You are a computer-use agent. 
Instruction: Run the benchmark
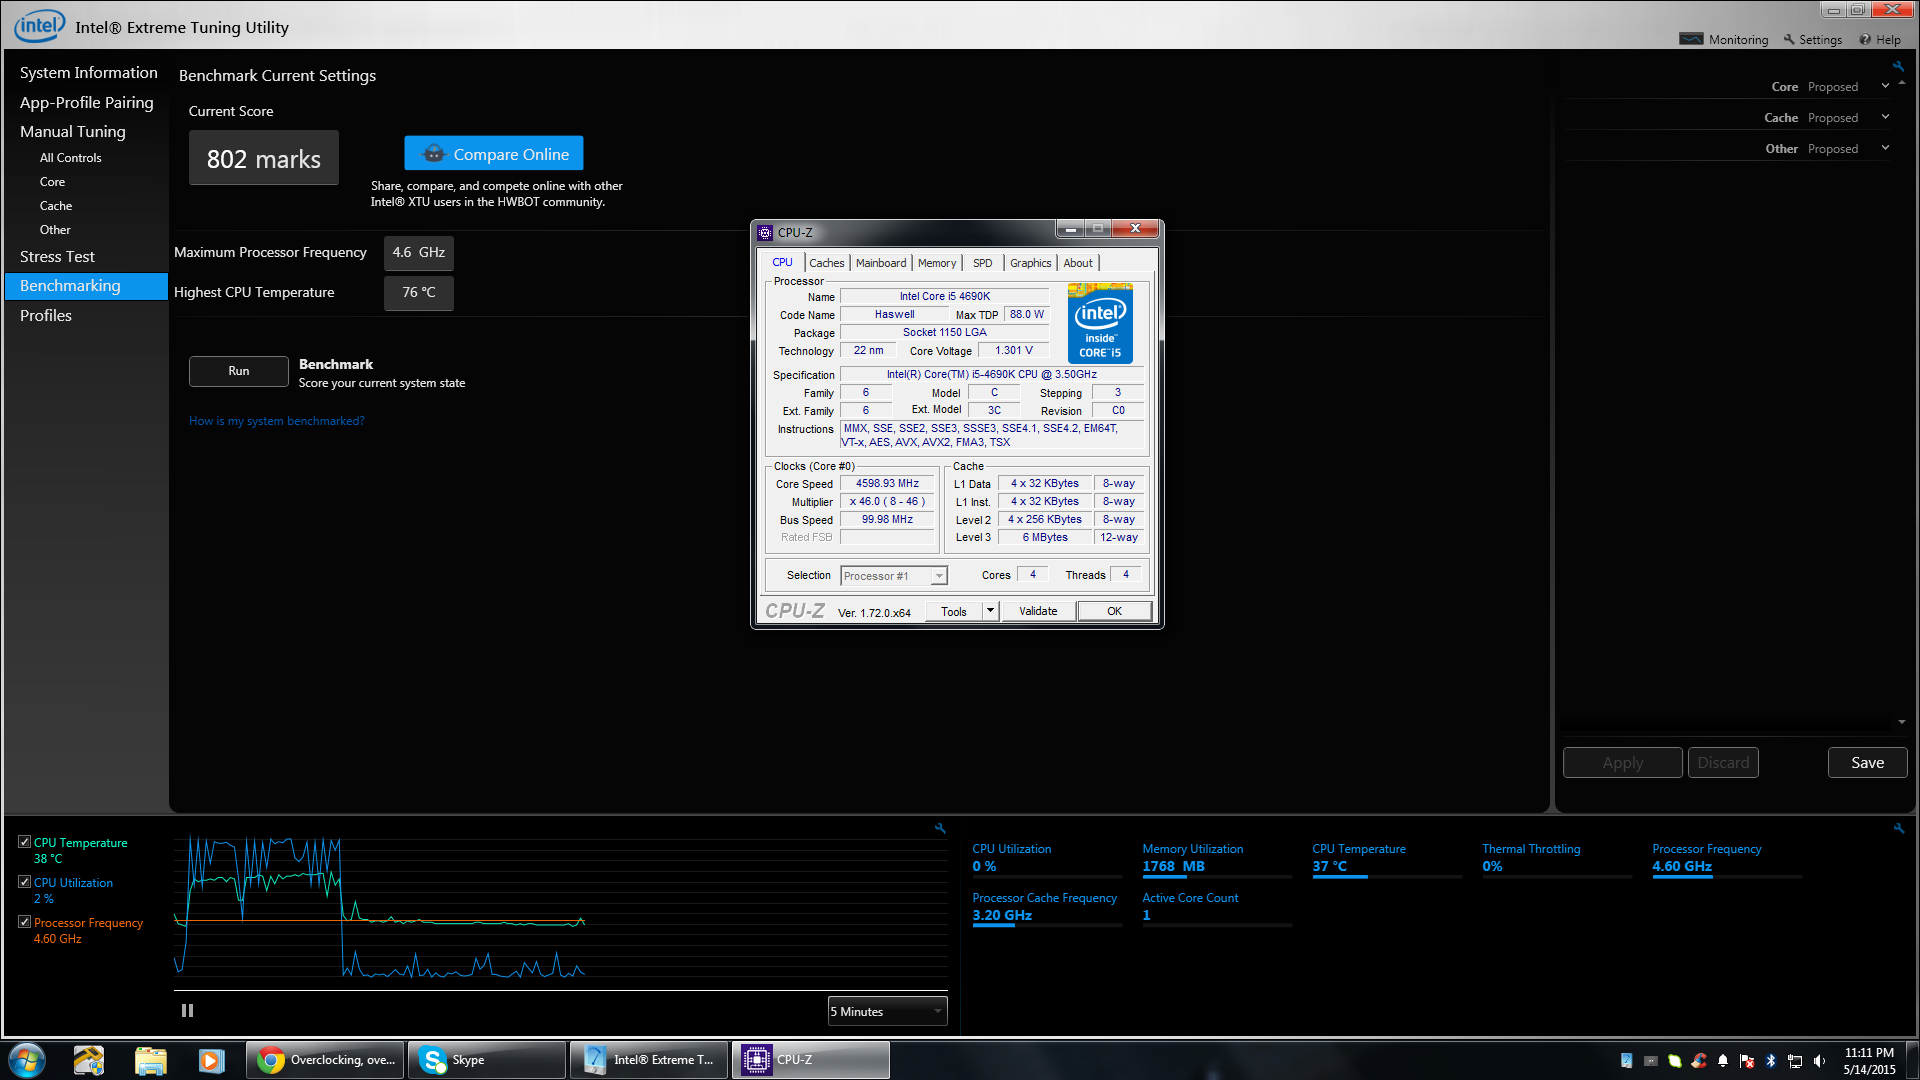(239, 371)
